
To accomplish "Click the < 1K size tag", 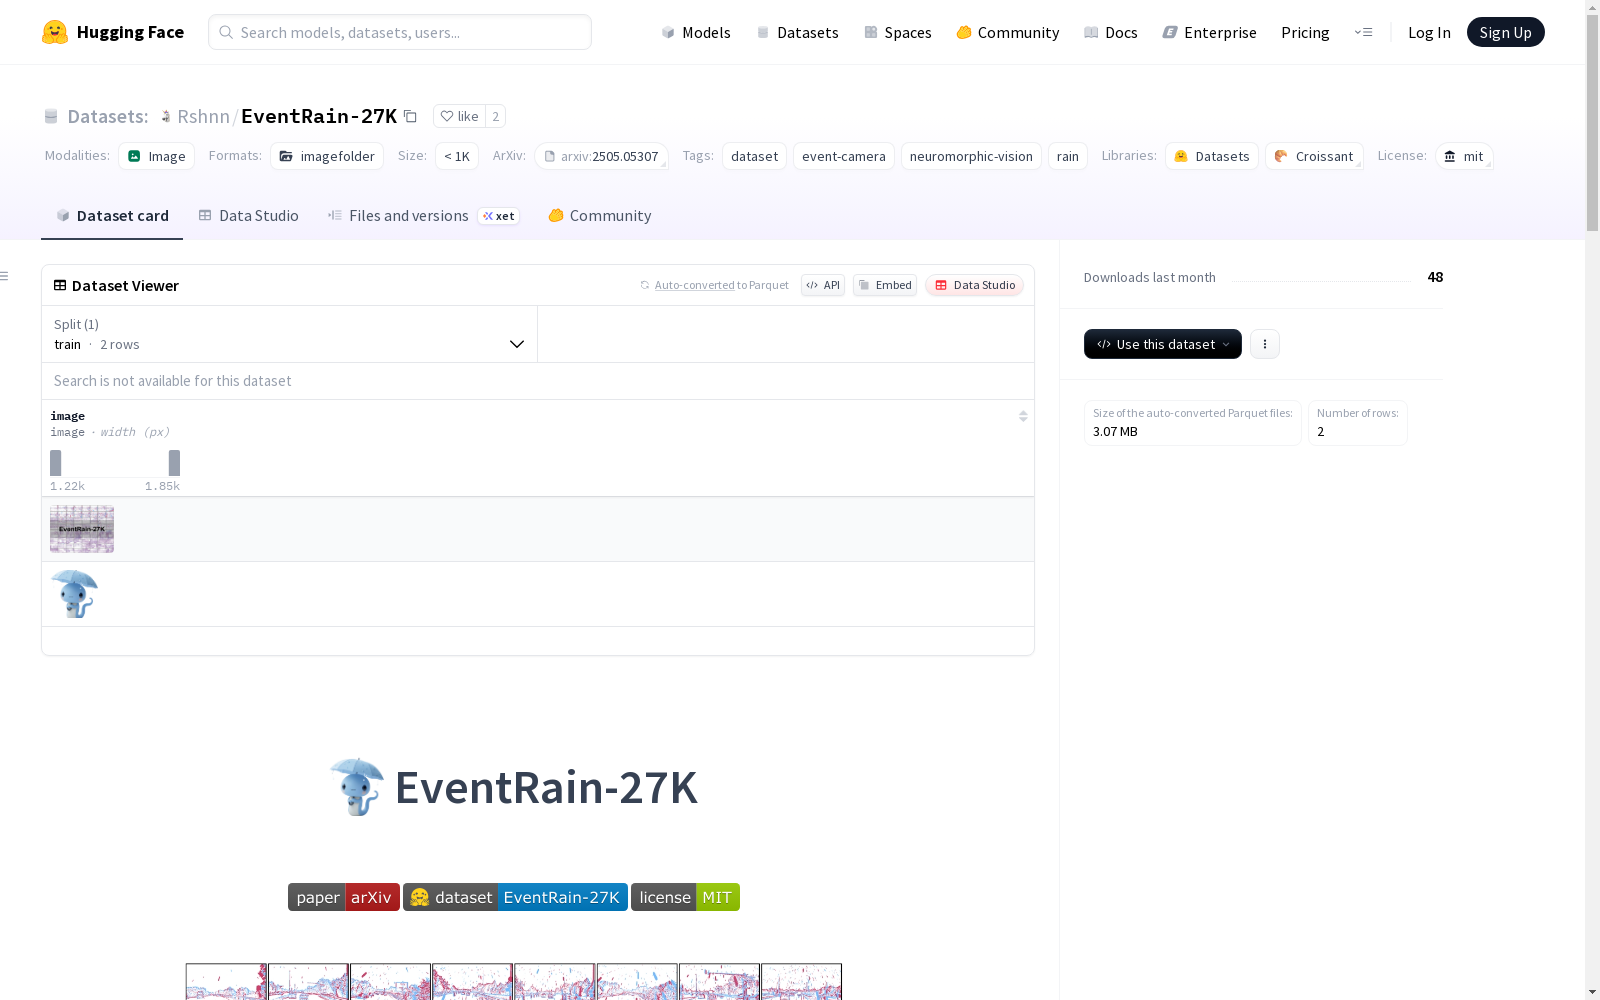I will coord(457,156).
